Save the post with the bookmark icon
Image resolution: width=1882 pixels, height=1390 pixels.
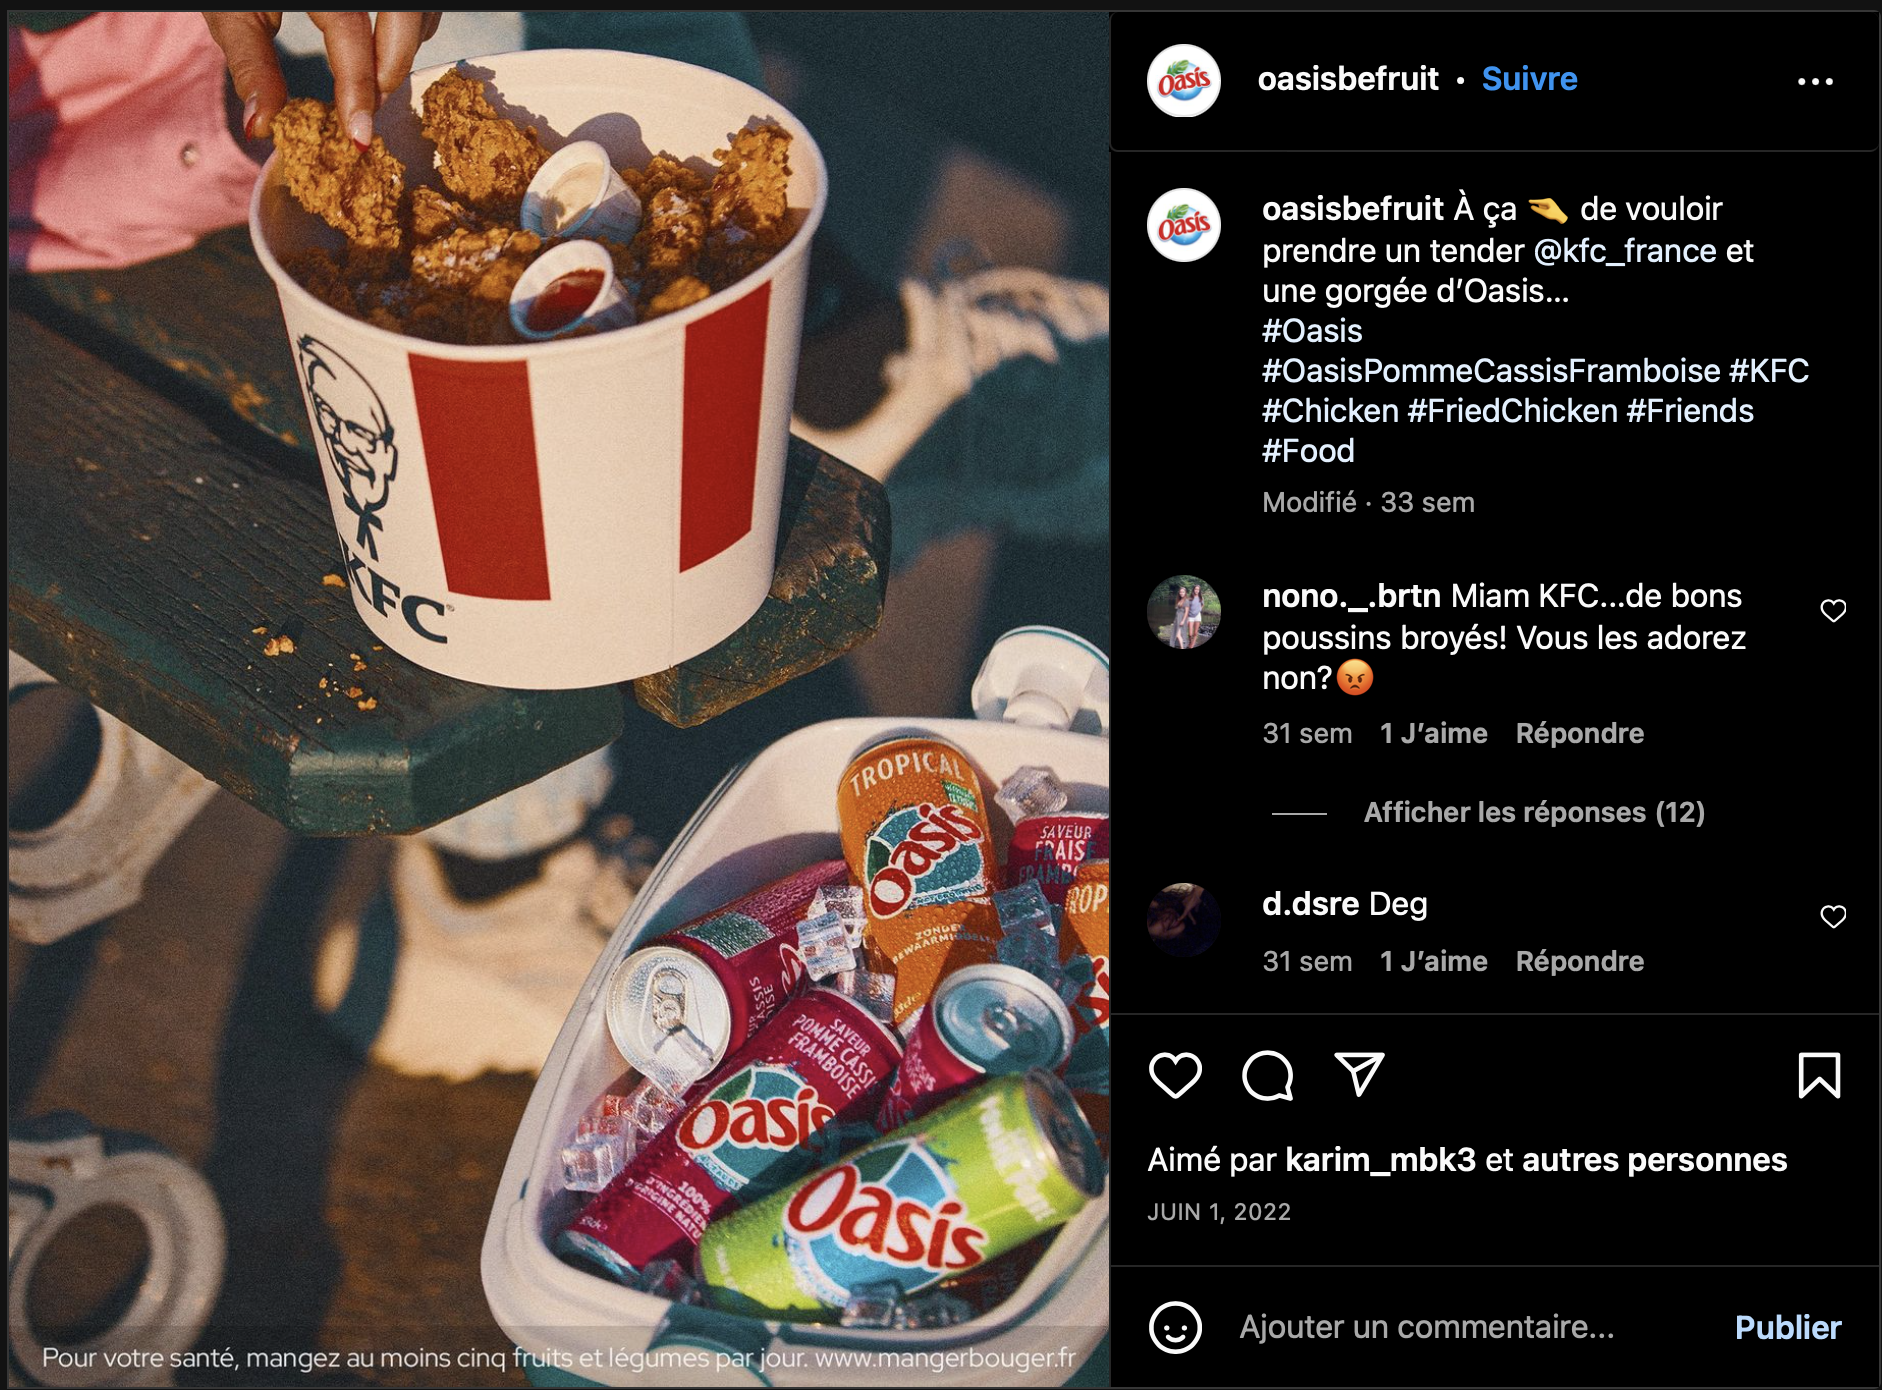1819,1076
